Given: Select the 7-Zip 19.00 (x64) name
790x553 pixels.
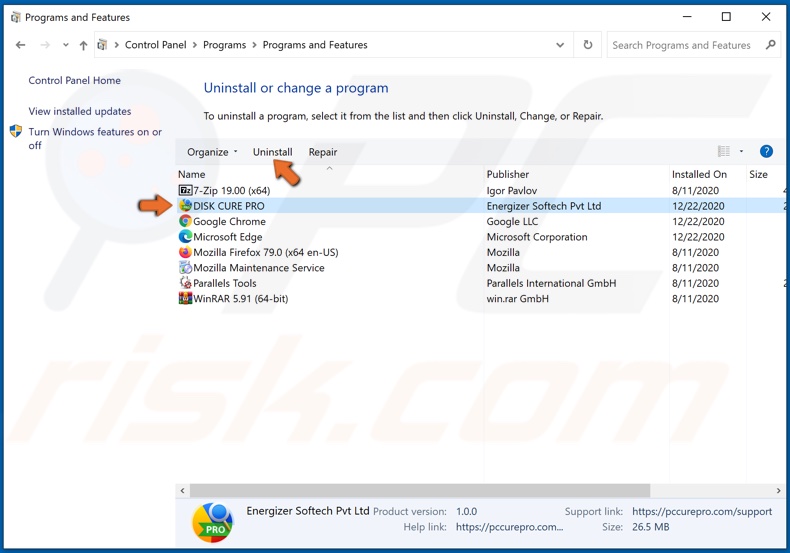Looking at the screenshot, I should coord(232,190).
